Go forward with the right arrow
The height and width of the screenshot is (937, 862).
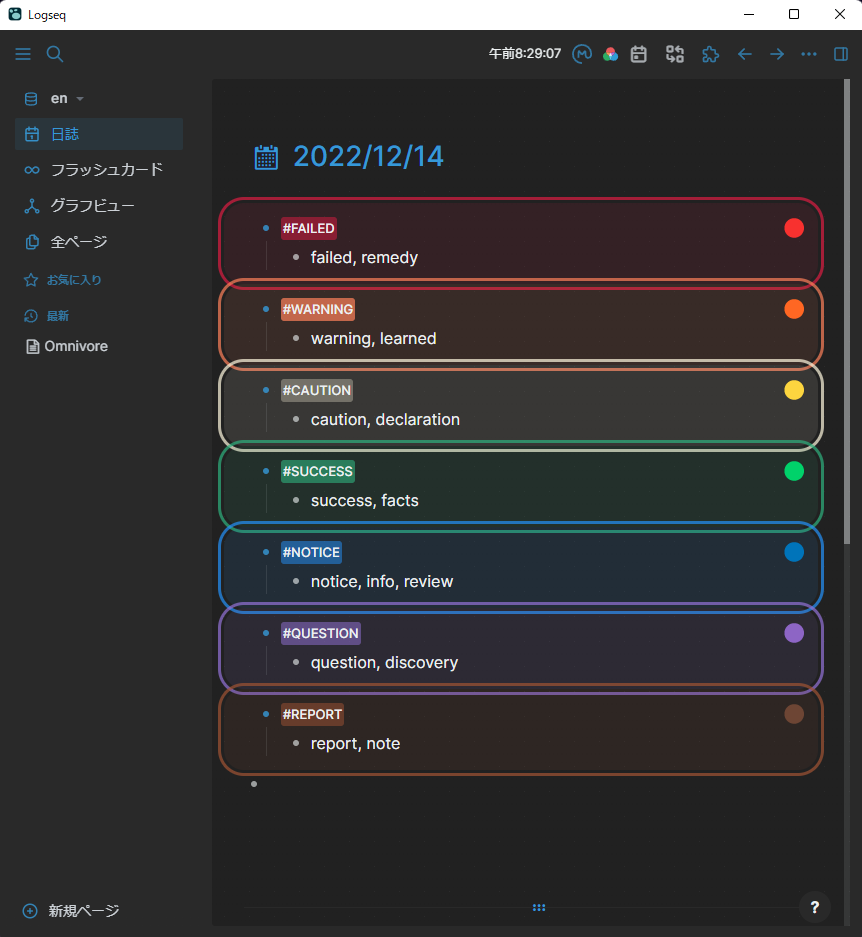[x=777, y=54]
